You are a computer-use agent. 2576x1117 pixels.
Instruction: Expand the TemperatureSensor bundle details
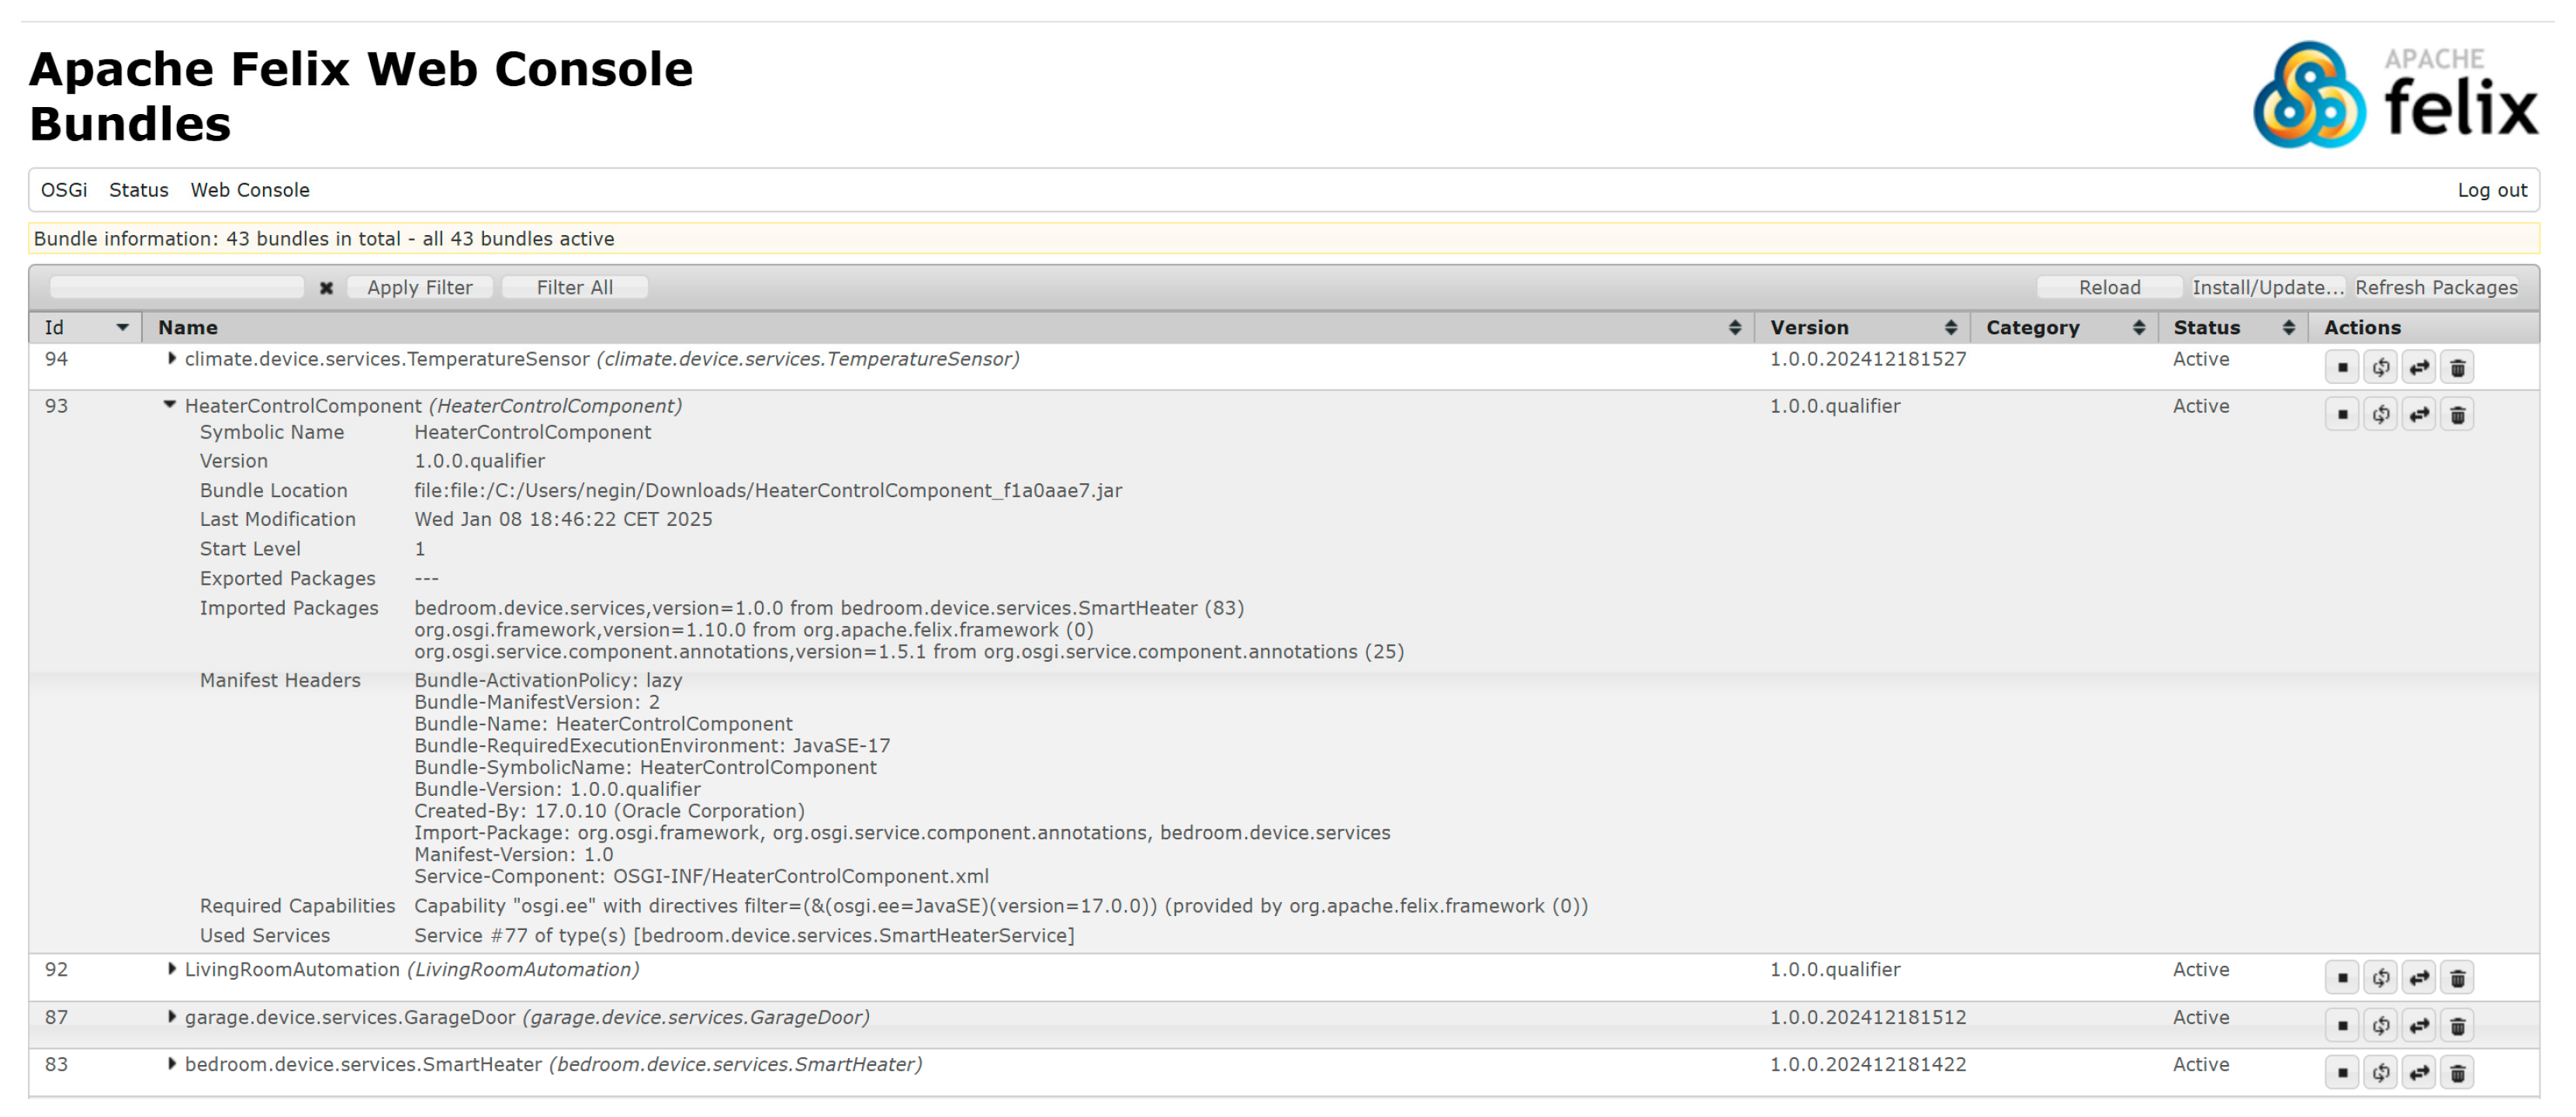(x=172, y=359)
